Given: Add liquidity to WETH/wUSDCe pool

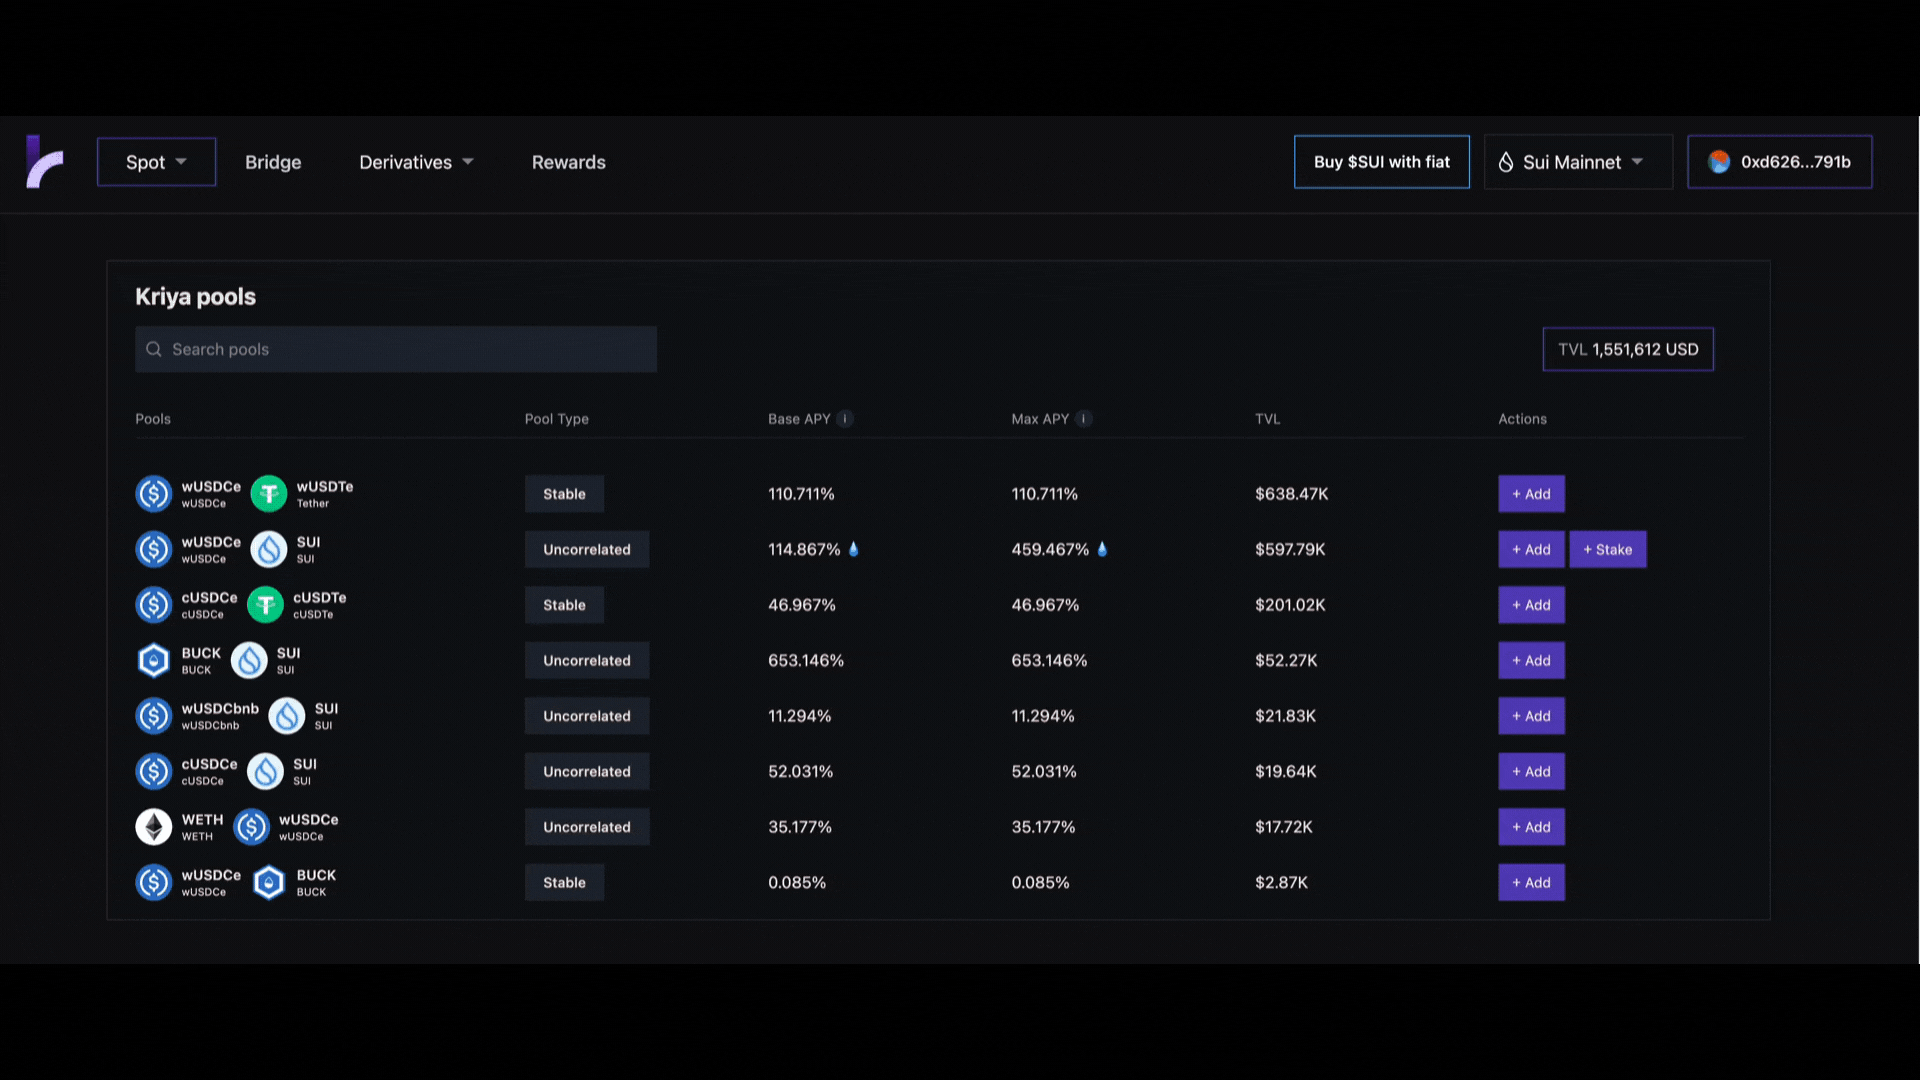Looking at the screenshot, I should [x=1531, y=827].
